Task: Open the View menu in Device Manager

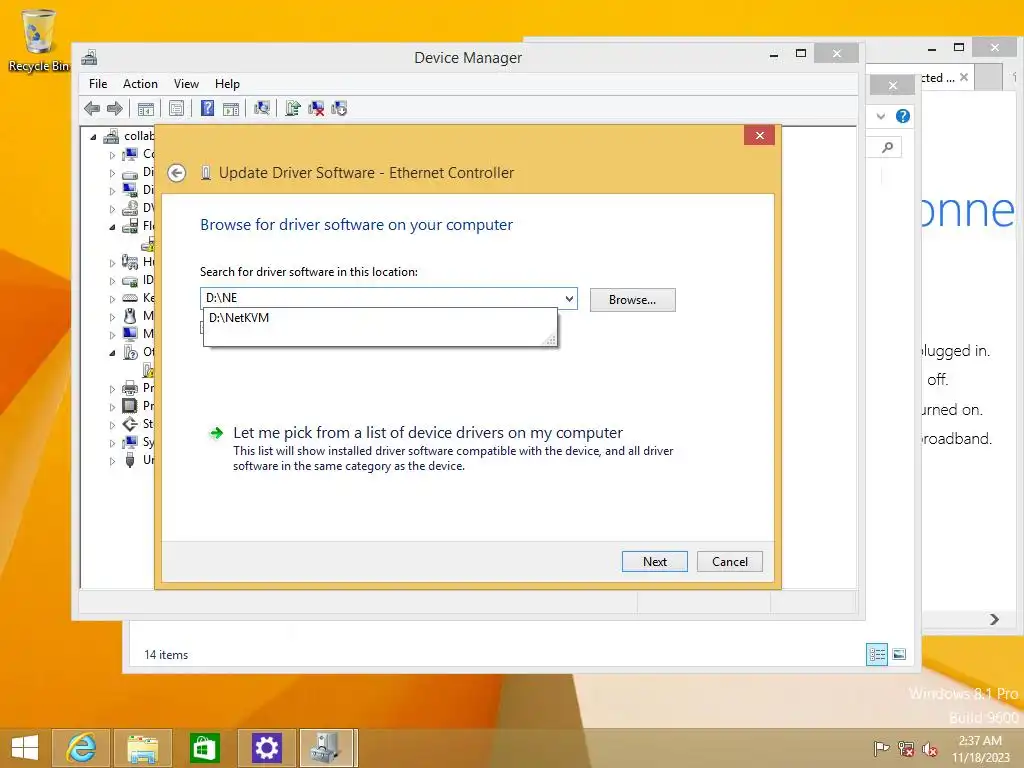Action: 186,84
